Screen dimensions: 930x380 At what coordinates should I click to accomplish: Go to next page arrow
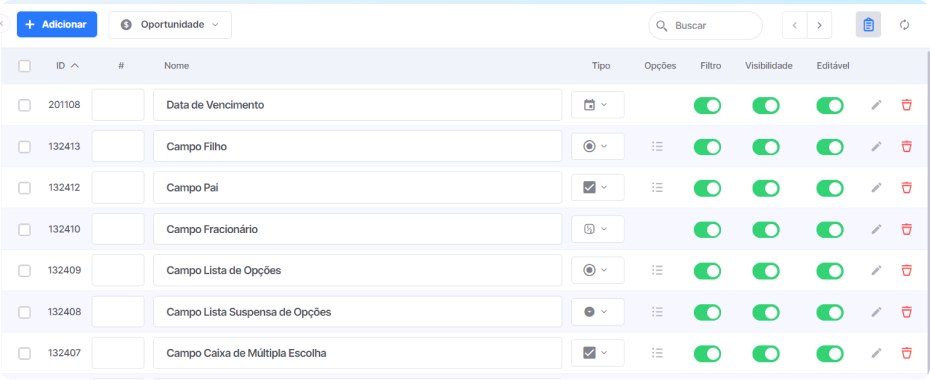[x=819, y=25]
